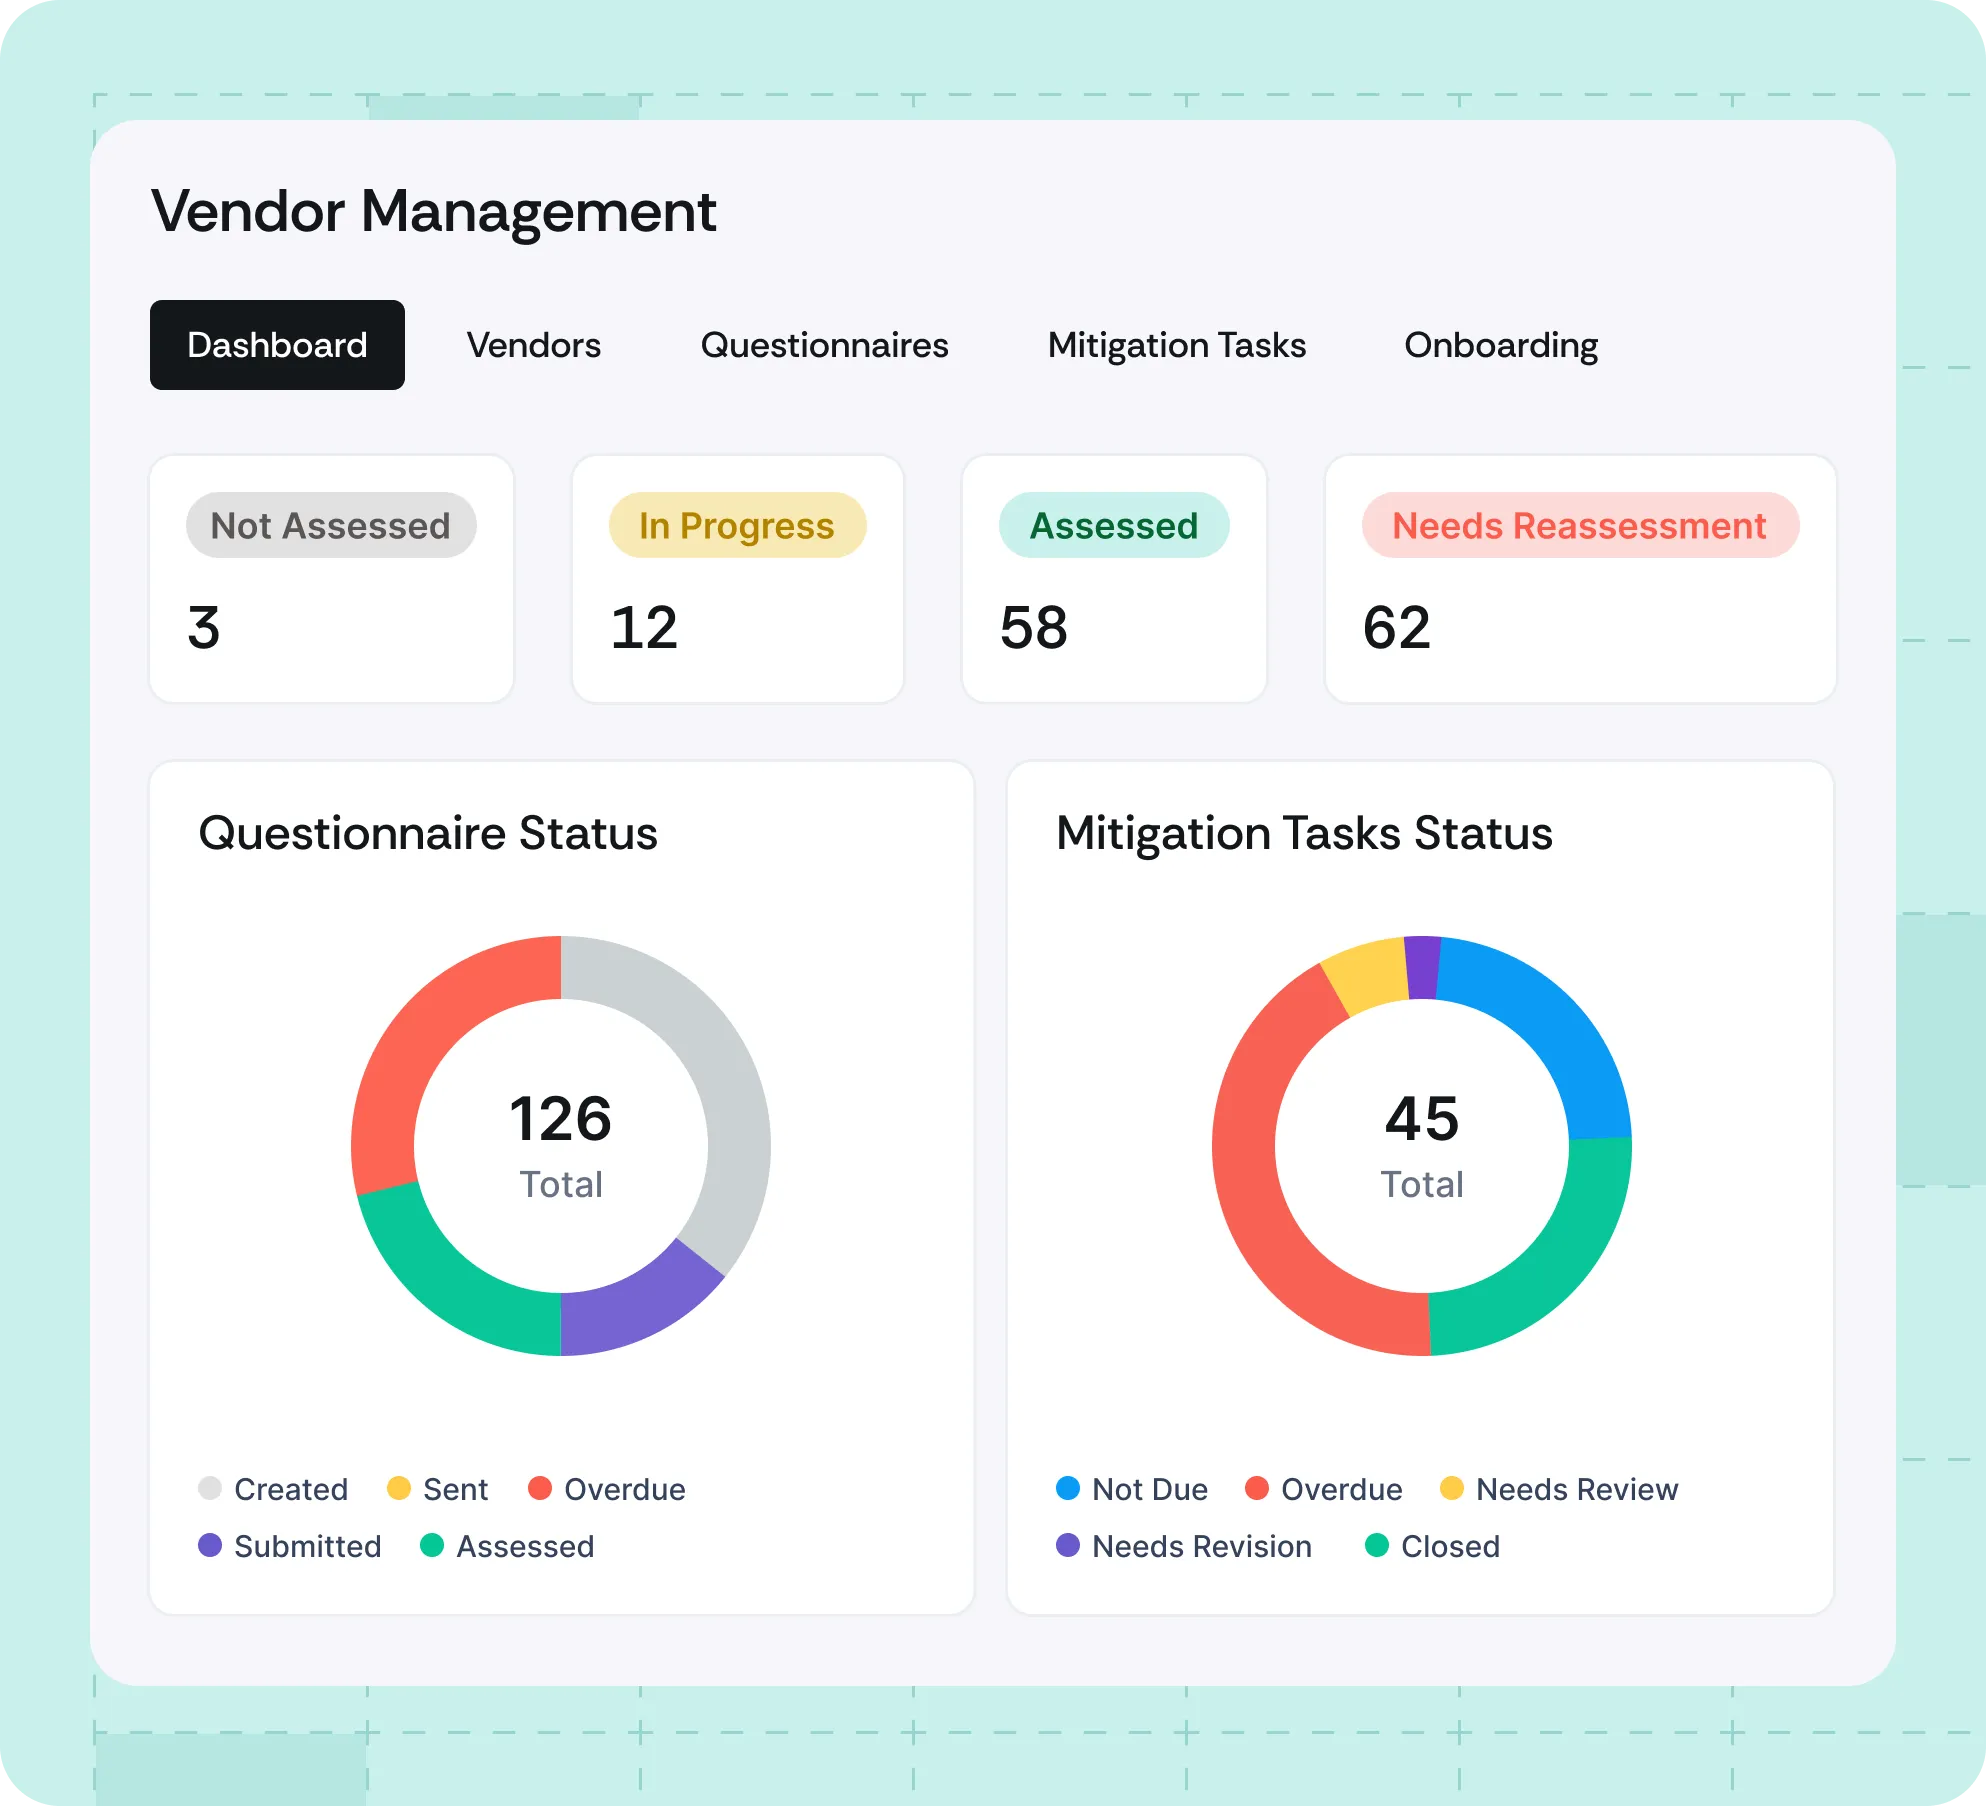Click the Not Assessed status badge

click(x=331, y=525)
